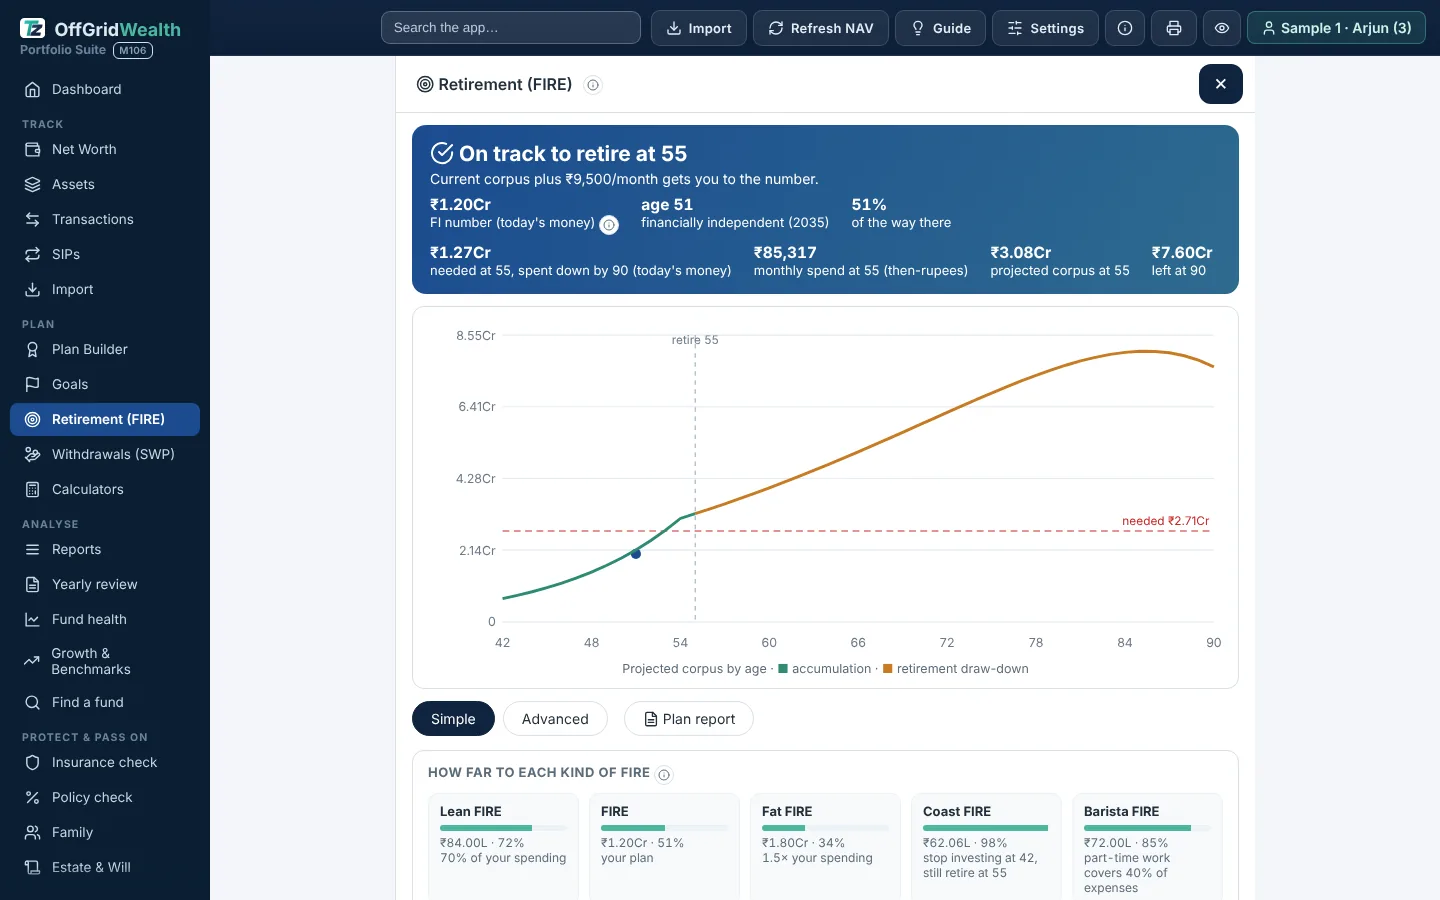Open Calculators in the sidebar

pyautogui.click(x=105, y=489)
